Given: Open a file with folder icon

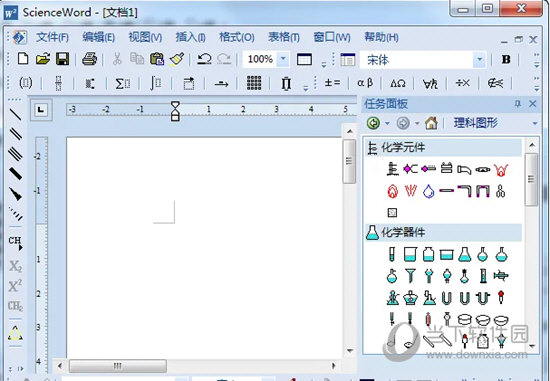Looking at the screenshot, I should click(x=43, y=59).
